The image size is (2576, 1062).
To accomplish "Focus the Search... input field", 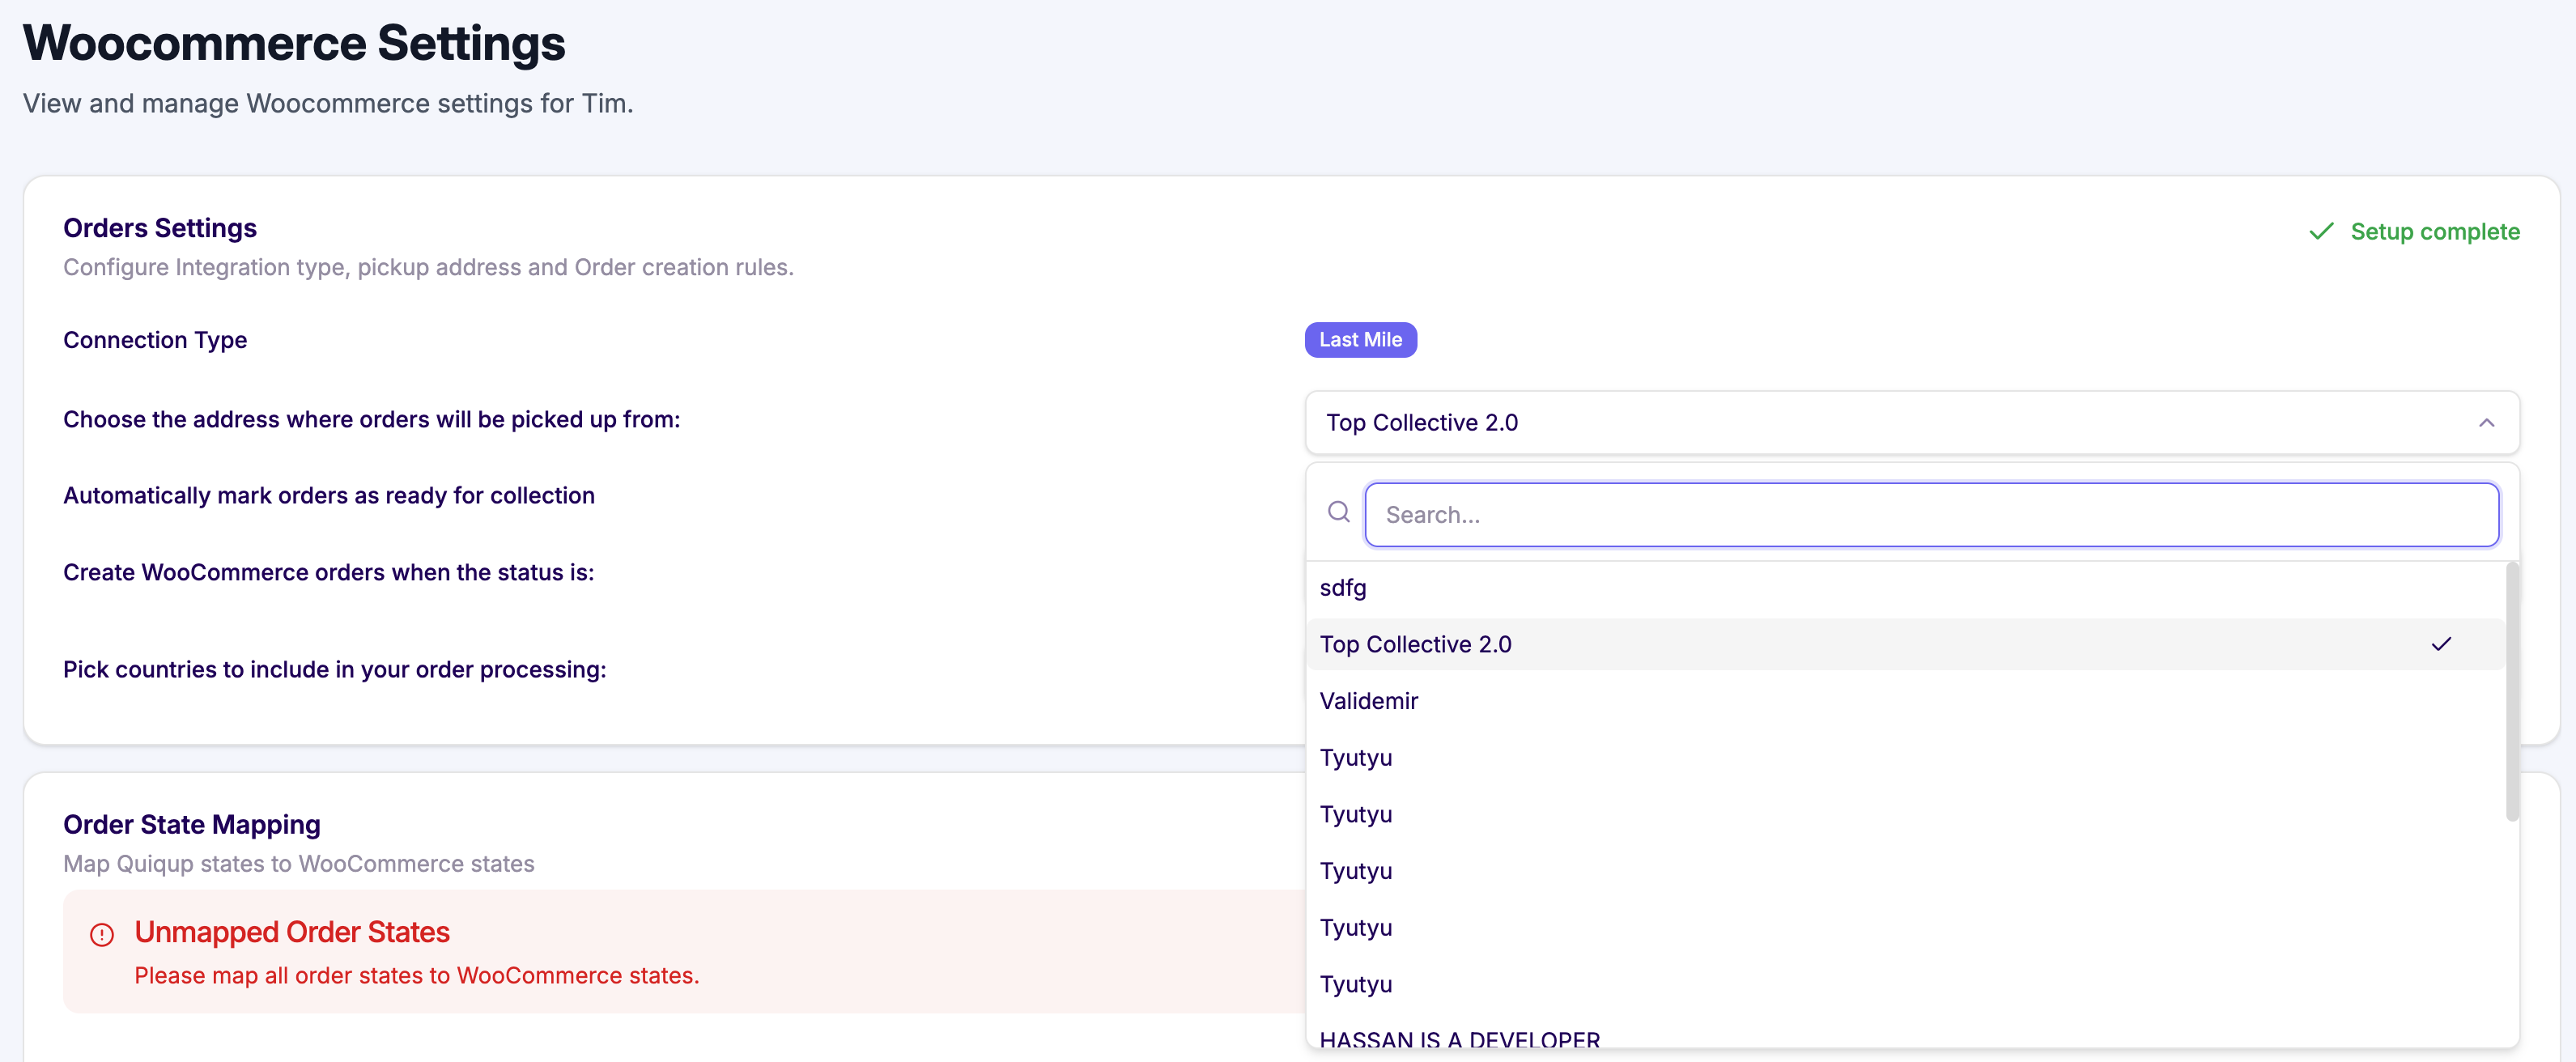I will [x=1930, y=515].
